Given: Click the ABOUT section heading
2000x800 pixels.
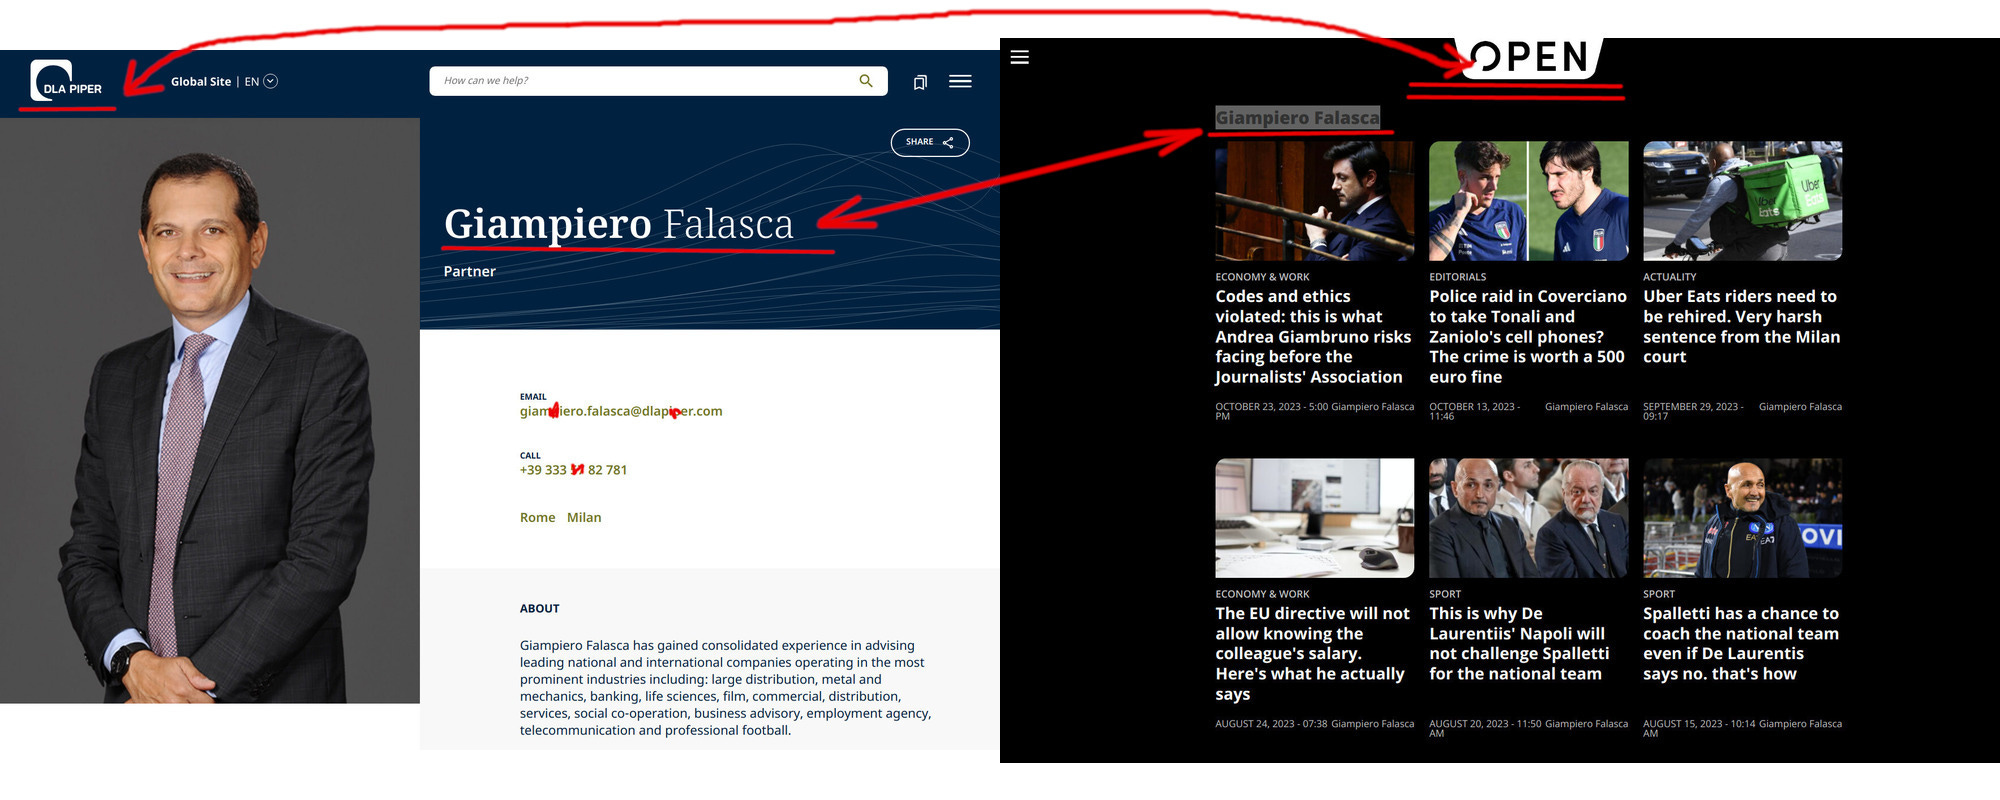Looking at the screenshot, I should [x=539, y=608].
